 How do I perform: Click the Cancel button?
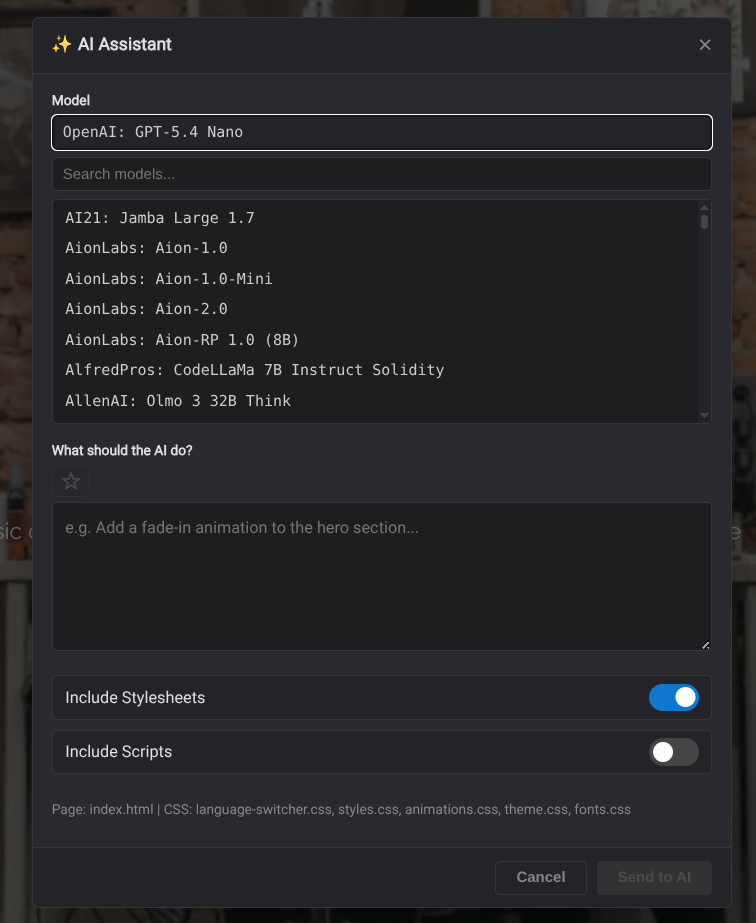[x=541, y=878]
